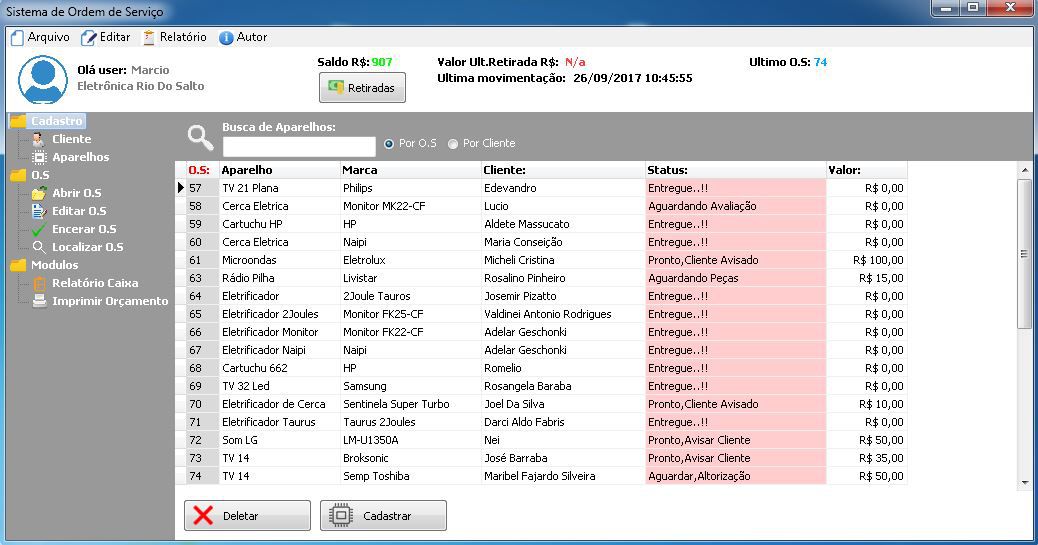Open the Arquivo menu
The height and width of the screenshot is (545, 1038).
tap(40, 37)
